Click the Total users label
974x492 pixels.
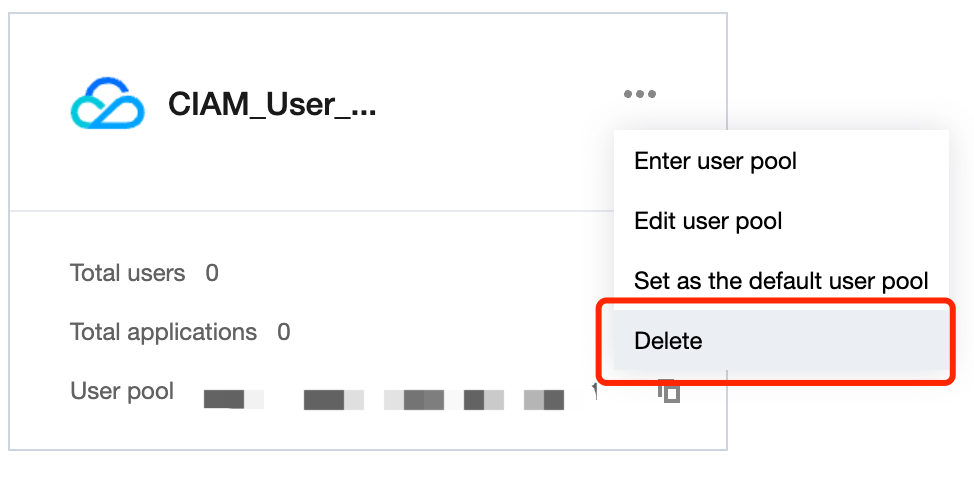pyautogui.click(x=127, y=273)
